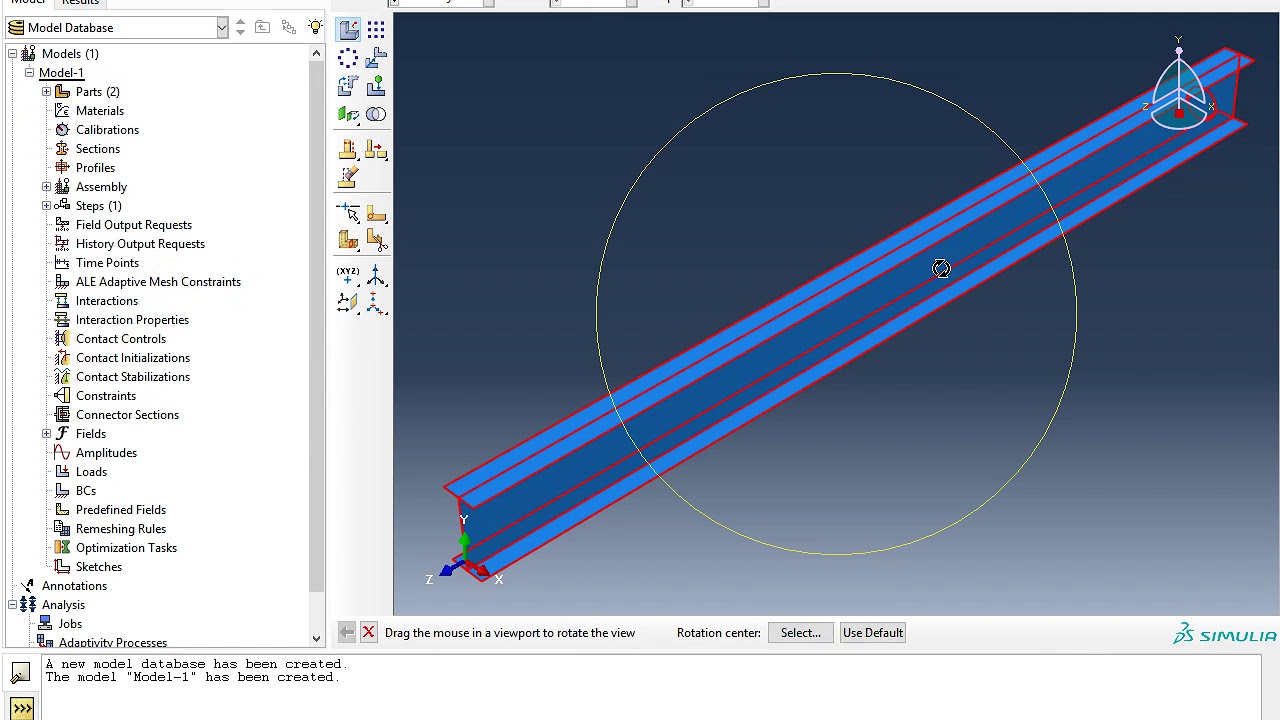Click the partition cell tool icon
1280x720 pixels.
point(348,240)
